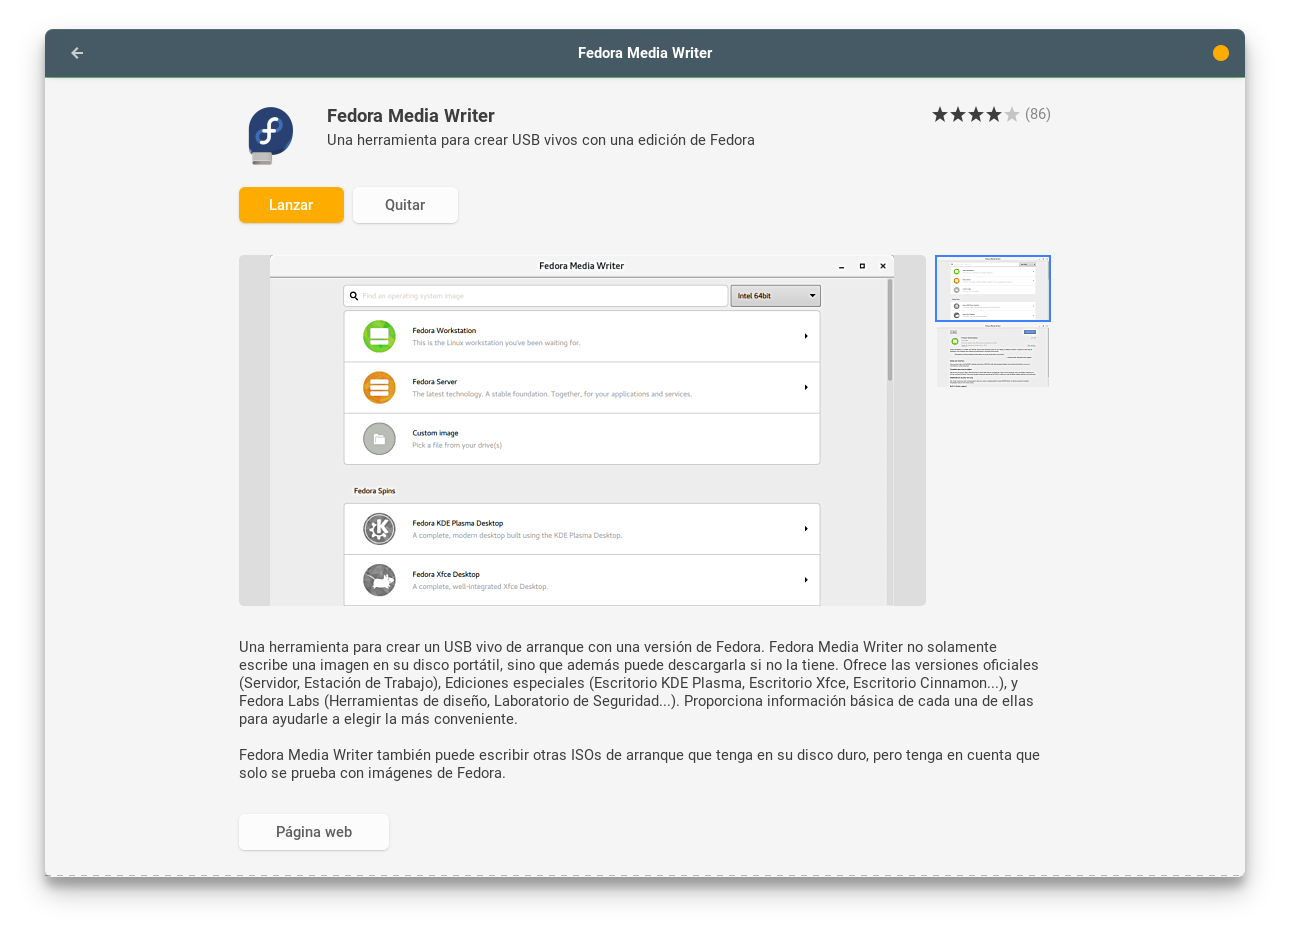
Task: Click the Xfce Desktop mouse icon
Action: click(379, 580)
